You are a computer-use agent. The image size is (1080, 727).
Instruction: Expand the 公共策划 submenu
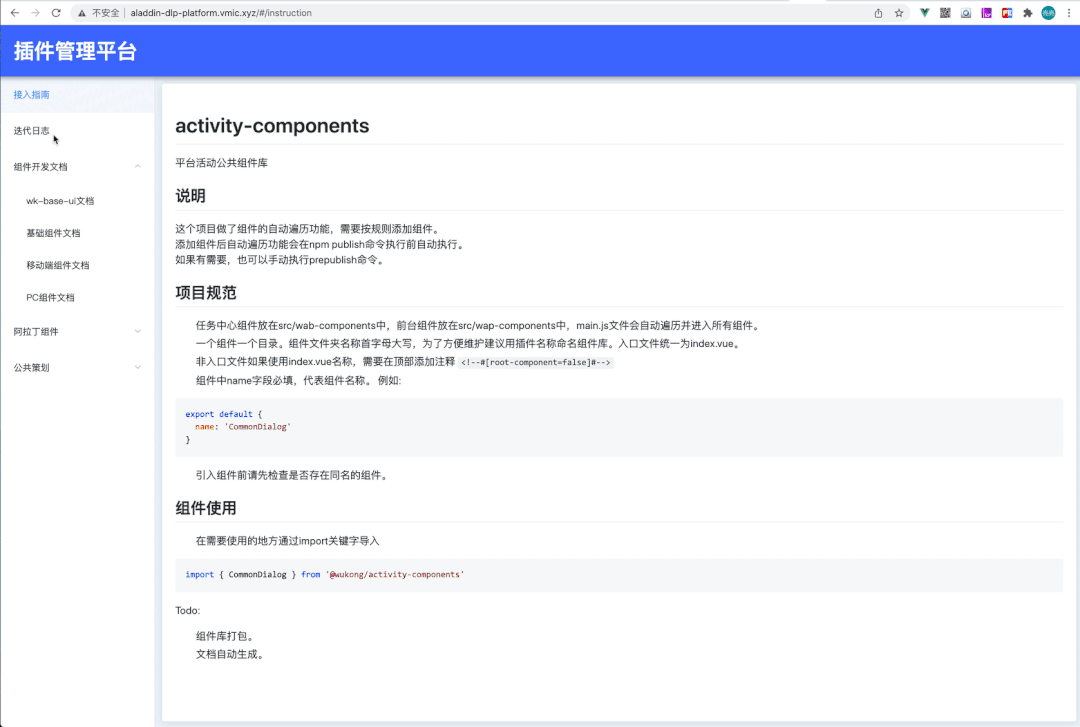coord(77,367)
